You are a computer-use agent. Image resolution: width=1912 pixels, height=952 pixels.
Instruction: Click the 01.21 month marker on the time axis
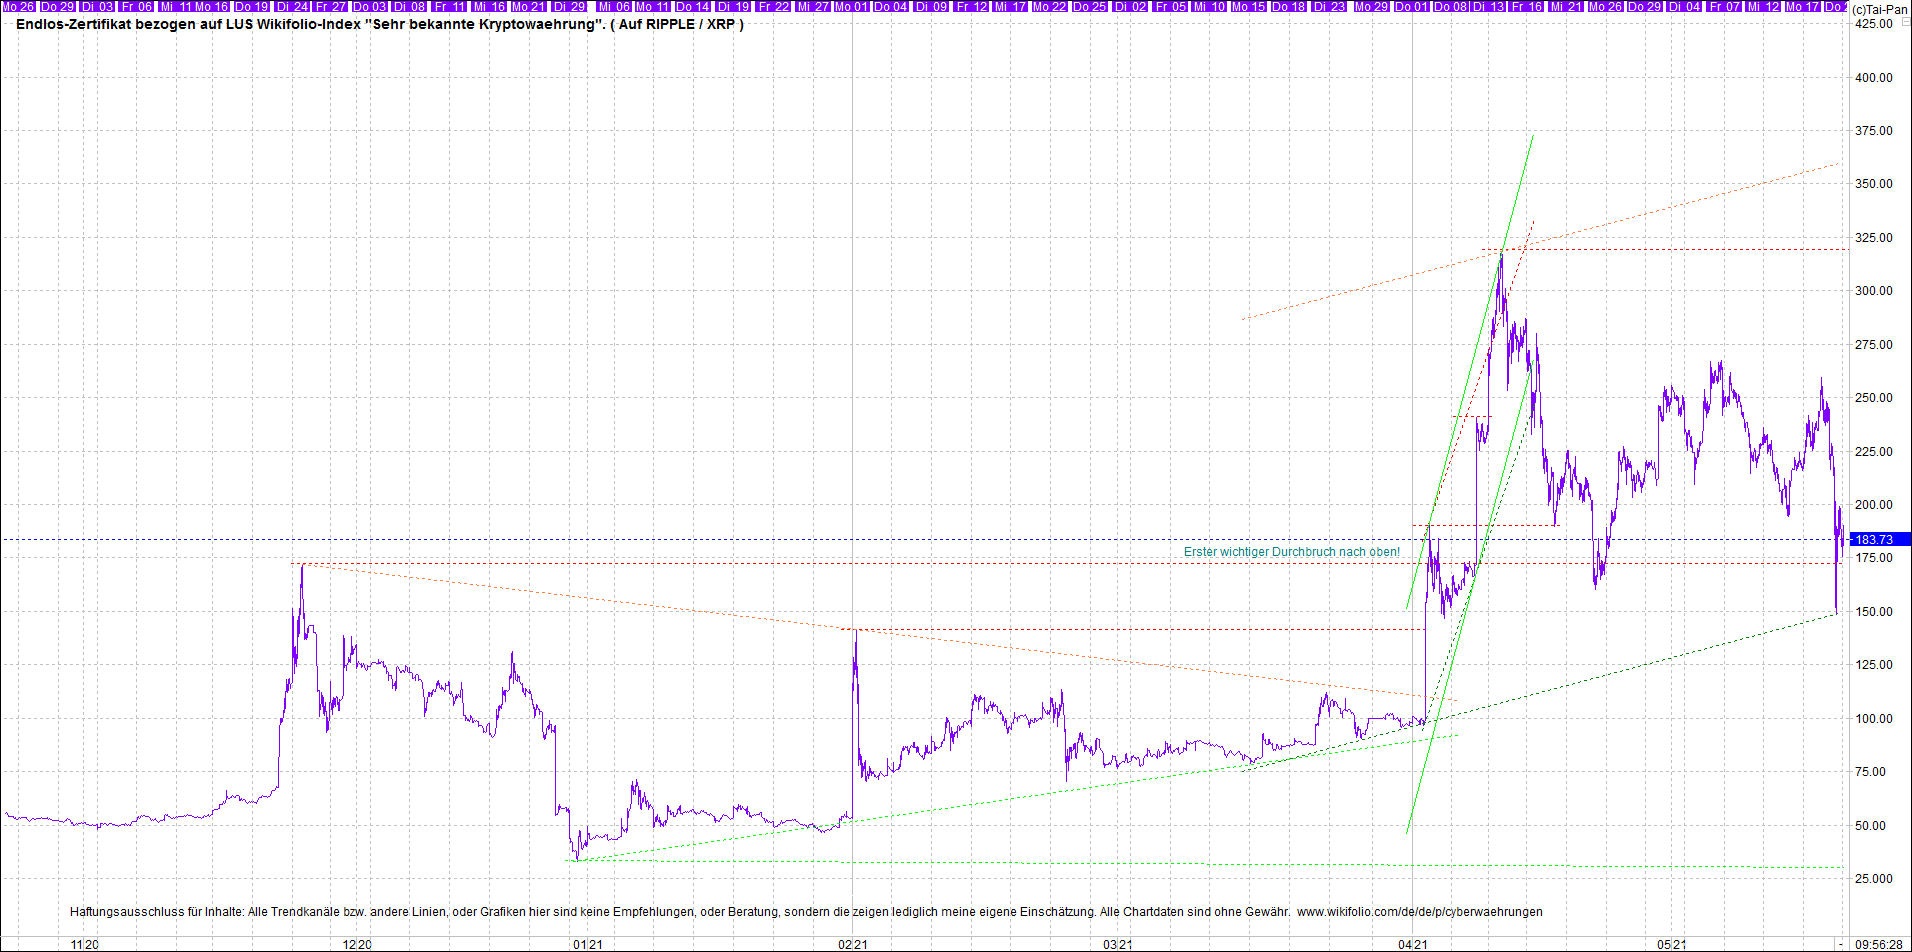coord(587,944)
